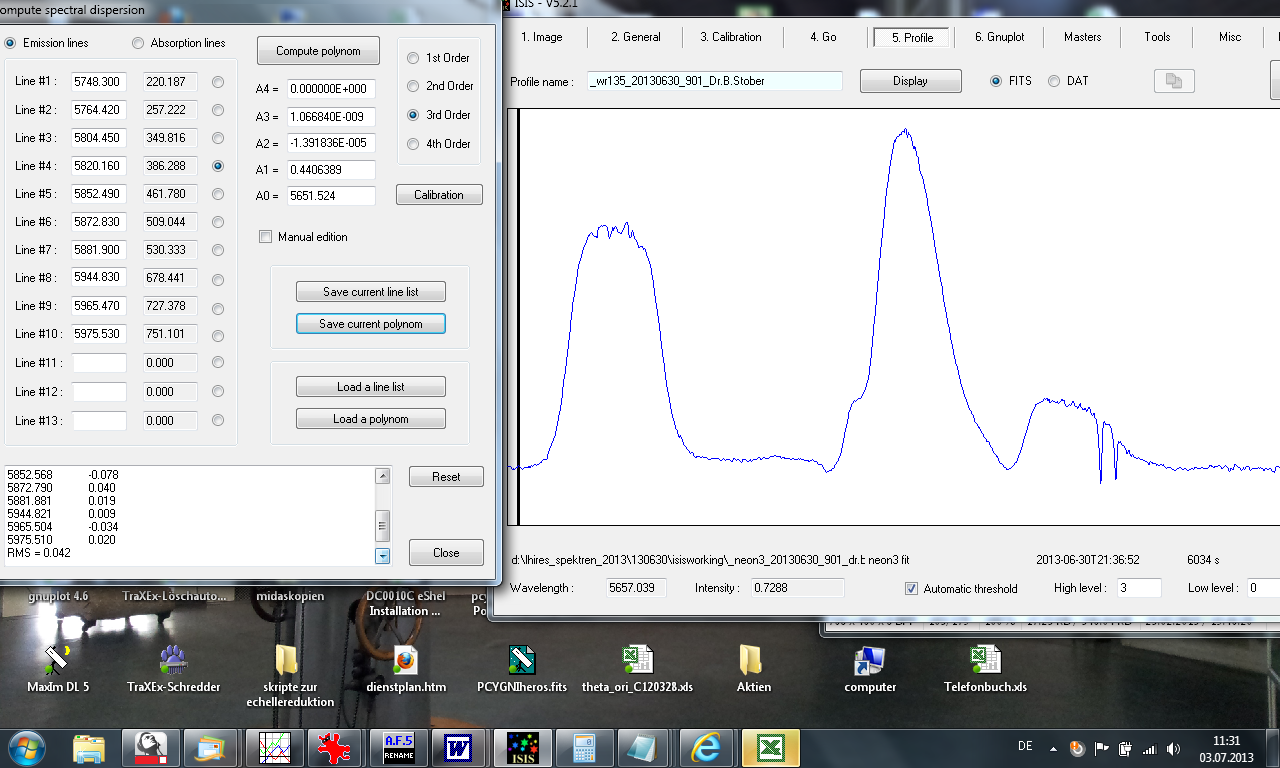Viewport: 1280px width, 768px height.
Task: Click the Save current polynom button
Action: pyautogui.click(x=370, y=323)
